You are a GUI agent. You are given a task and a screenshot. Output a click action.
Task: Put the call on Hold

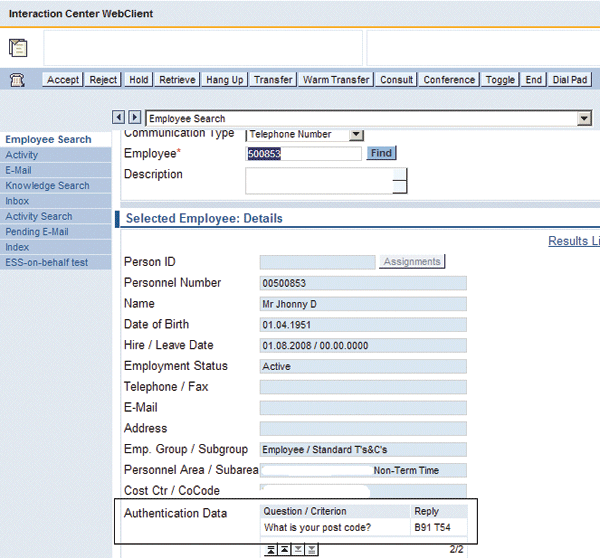[x=139, y=80]
